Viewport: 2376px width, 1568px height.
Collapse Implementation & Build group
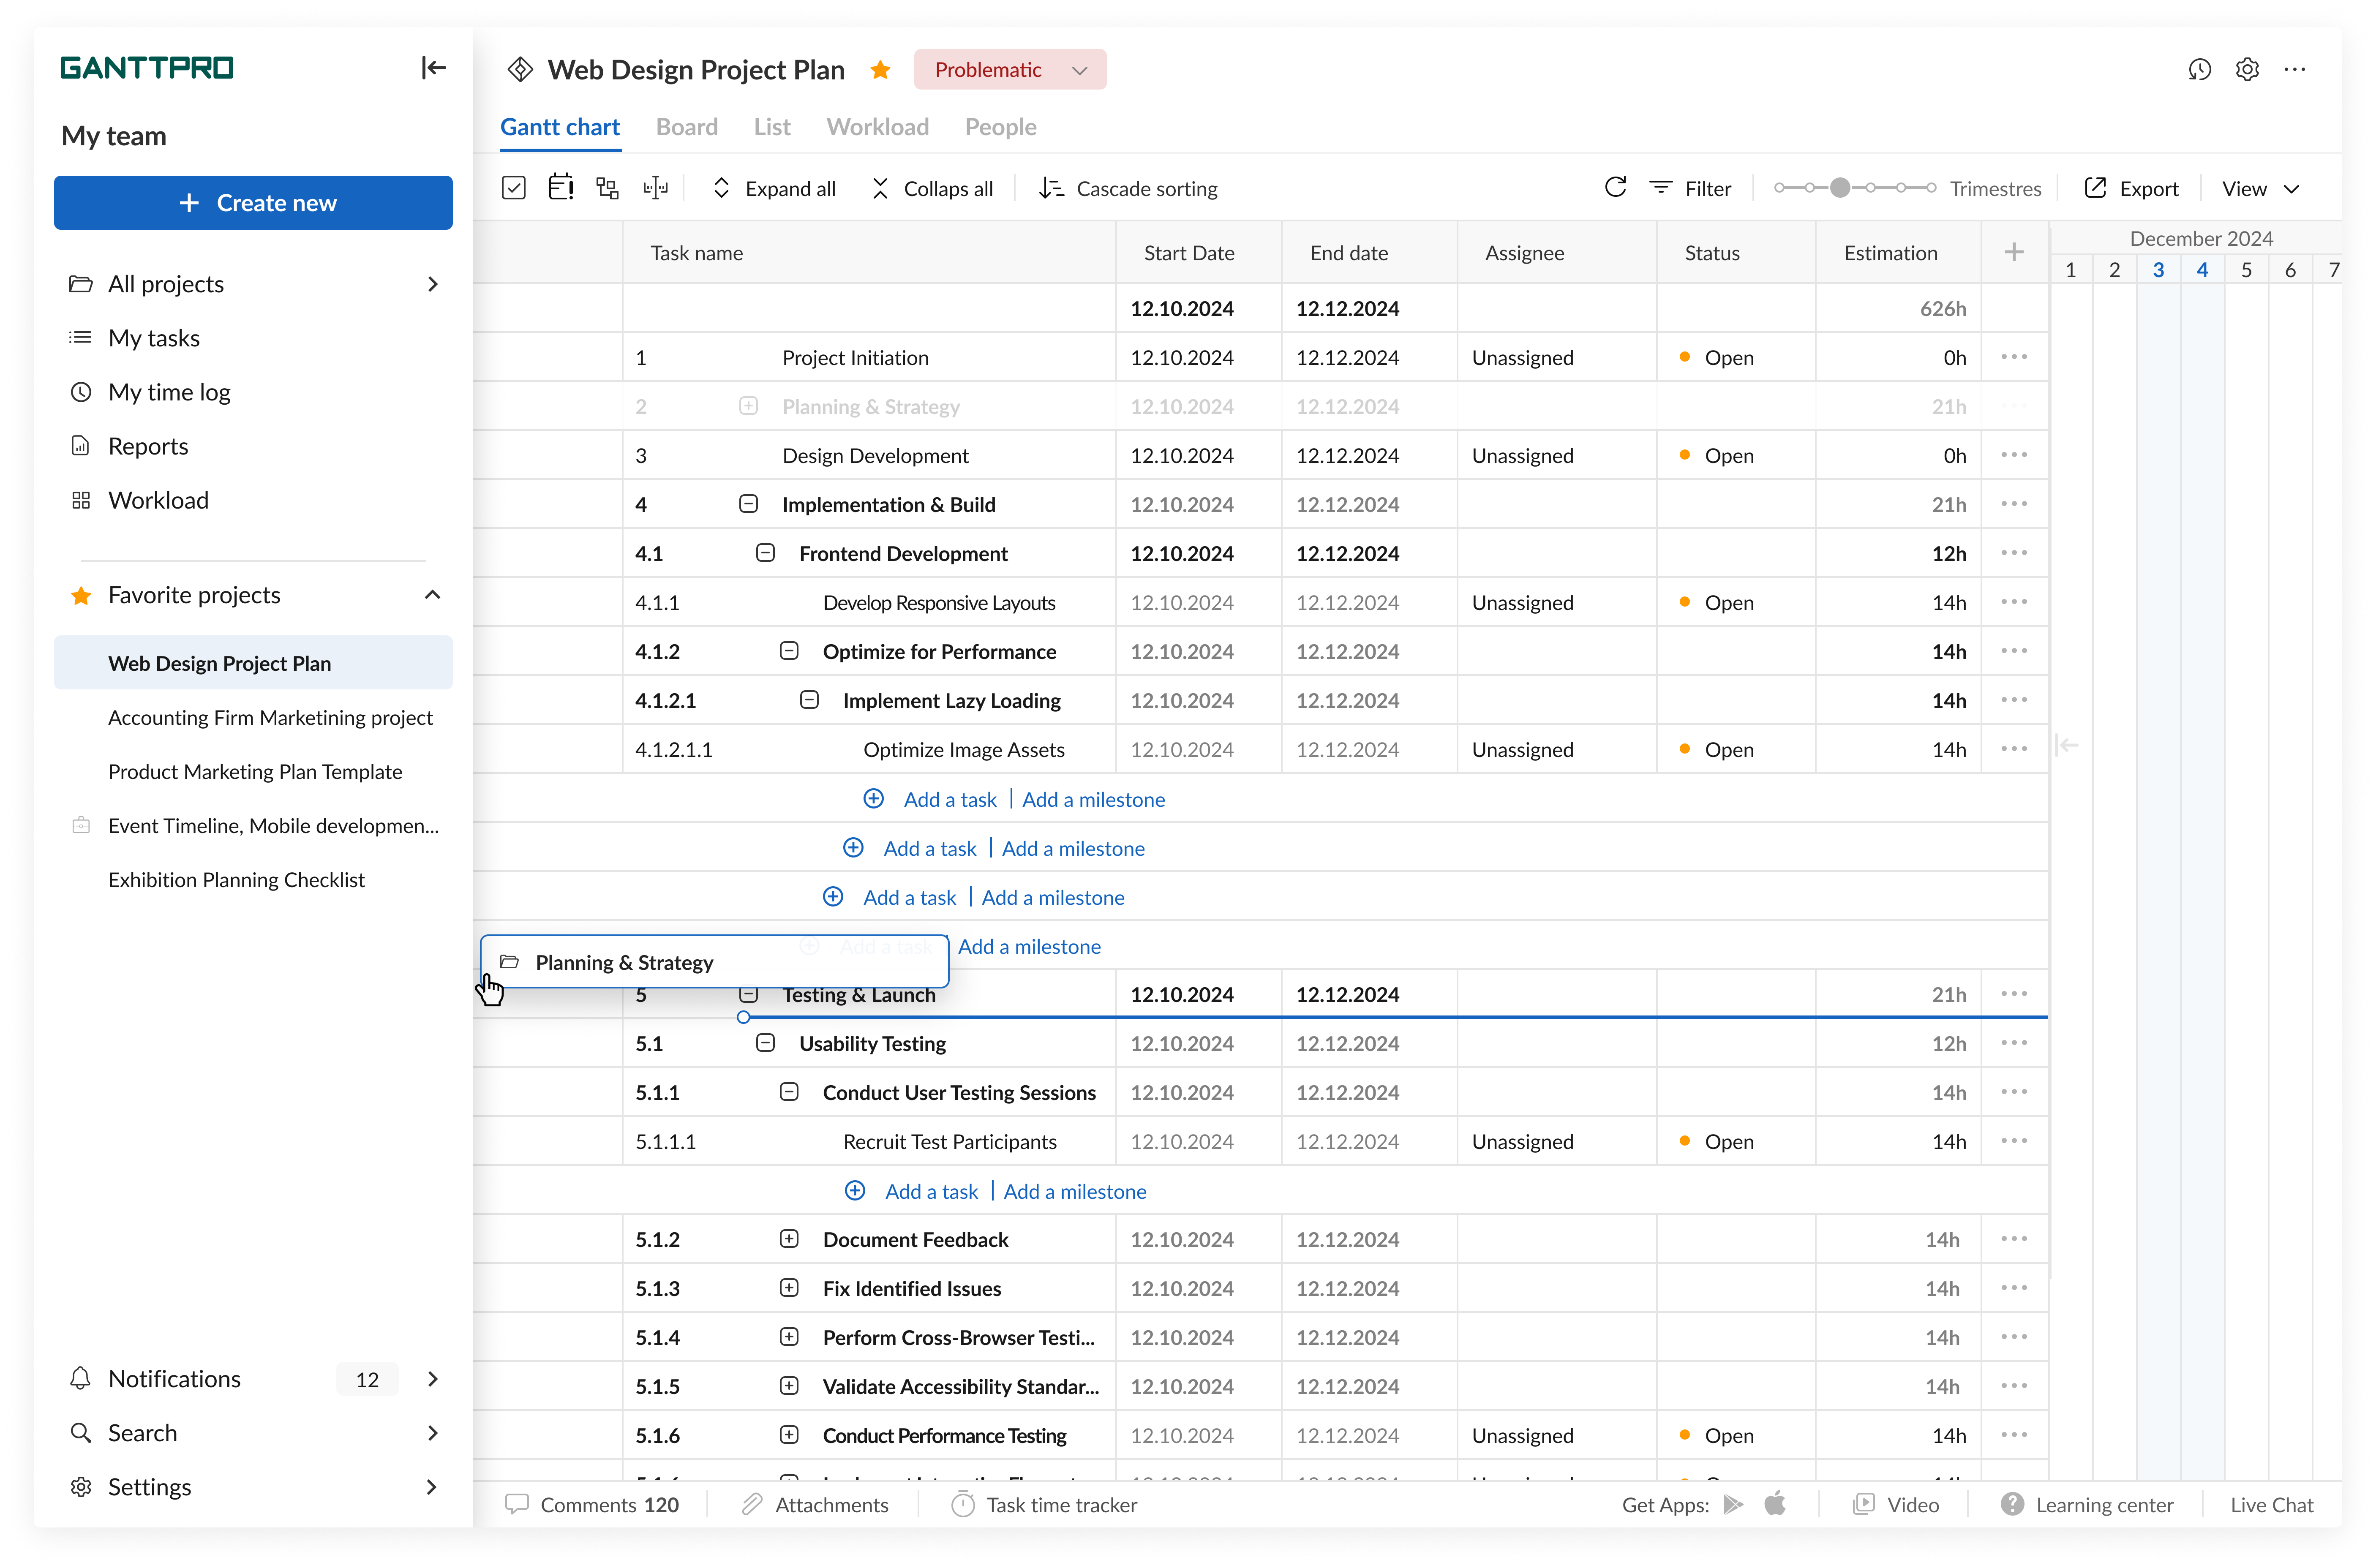point(748,504)
